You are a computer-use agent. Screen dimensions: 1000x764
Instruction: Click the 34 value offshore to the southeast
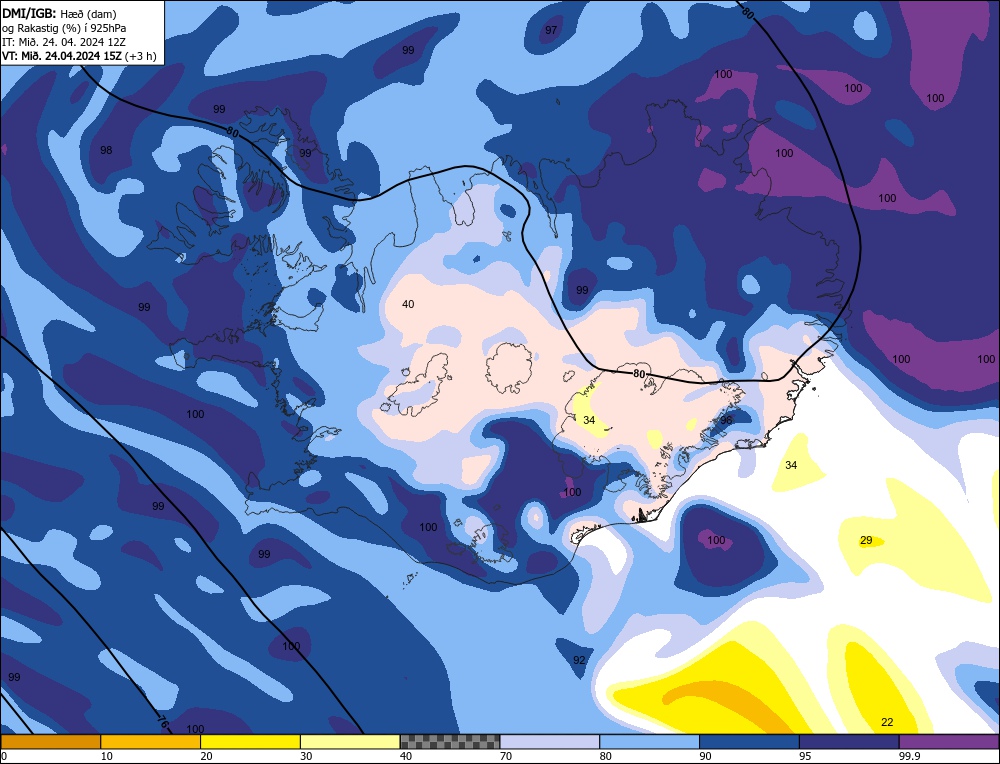coord(791,465)
